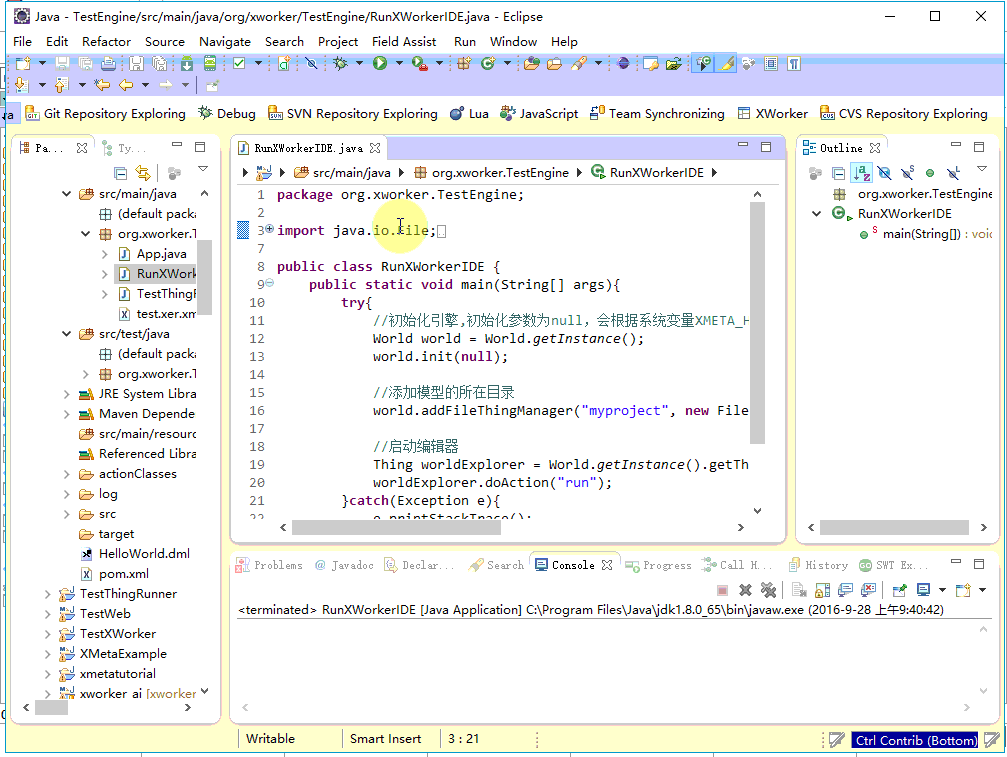The image size is (1007, 757).
Task: Open the Run button dropdown arrow
Action: (x=399, y=63)
